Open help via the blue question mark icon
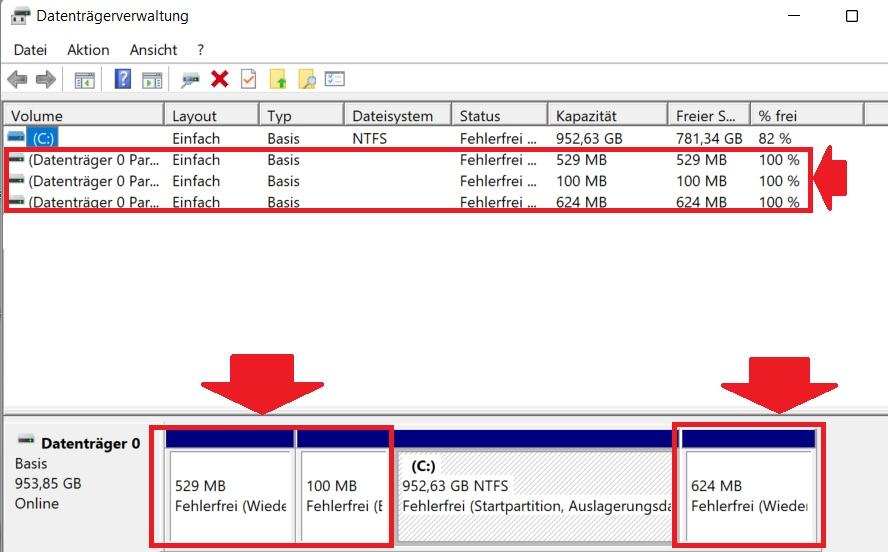 122,79
